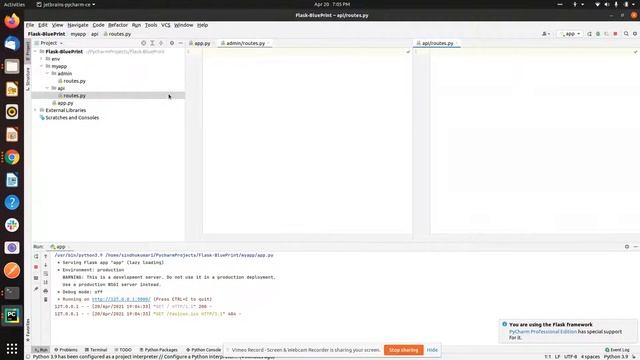Image resolution: width=640 pixels, height=360 pixels.
Task: Click the Stop sharing button
Action: point(403,350)
